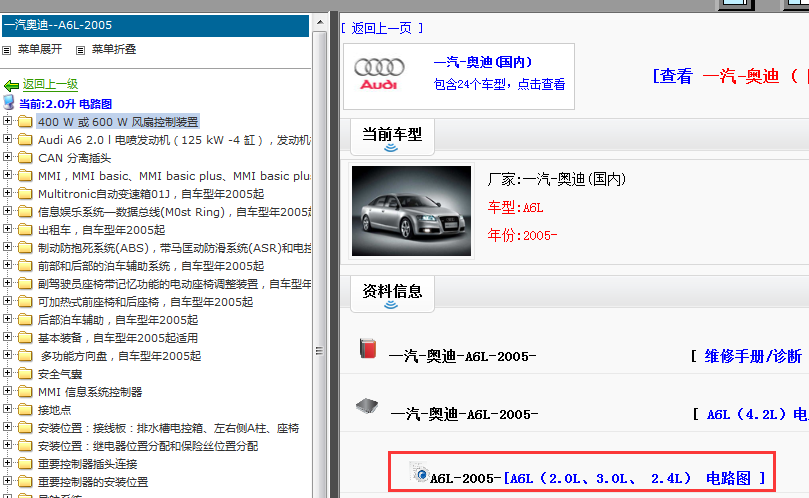
Task: Expand the 安全气囊 tree node
Action: coord(7,373)
